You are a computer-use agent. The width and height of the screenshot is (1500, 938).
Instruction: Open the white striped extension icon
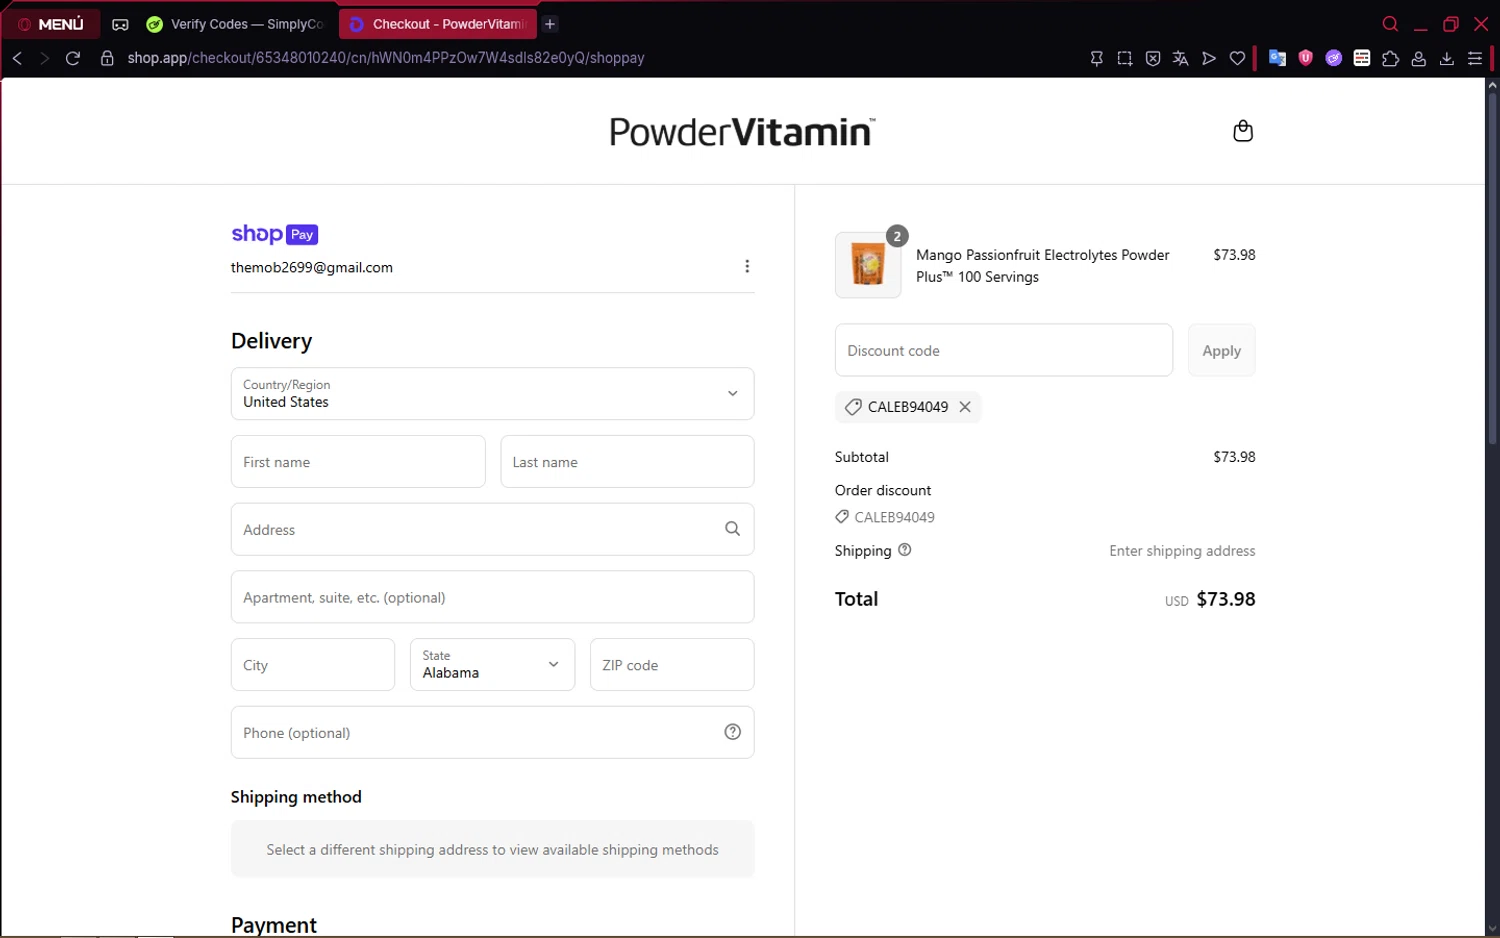point(1361,58)
